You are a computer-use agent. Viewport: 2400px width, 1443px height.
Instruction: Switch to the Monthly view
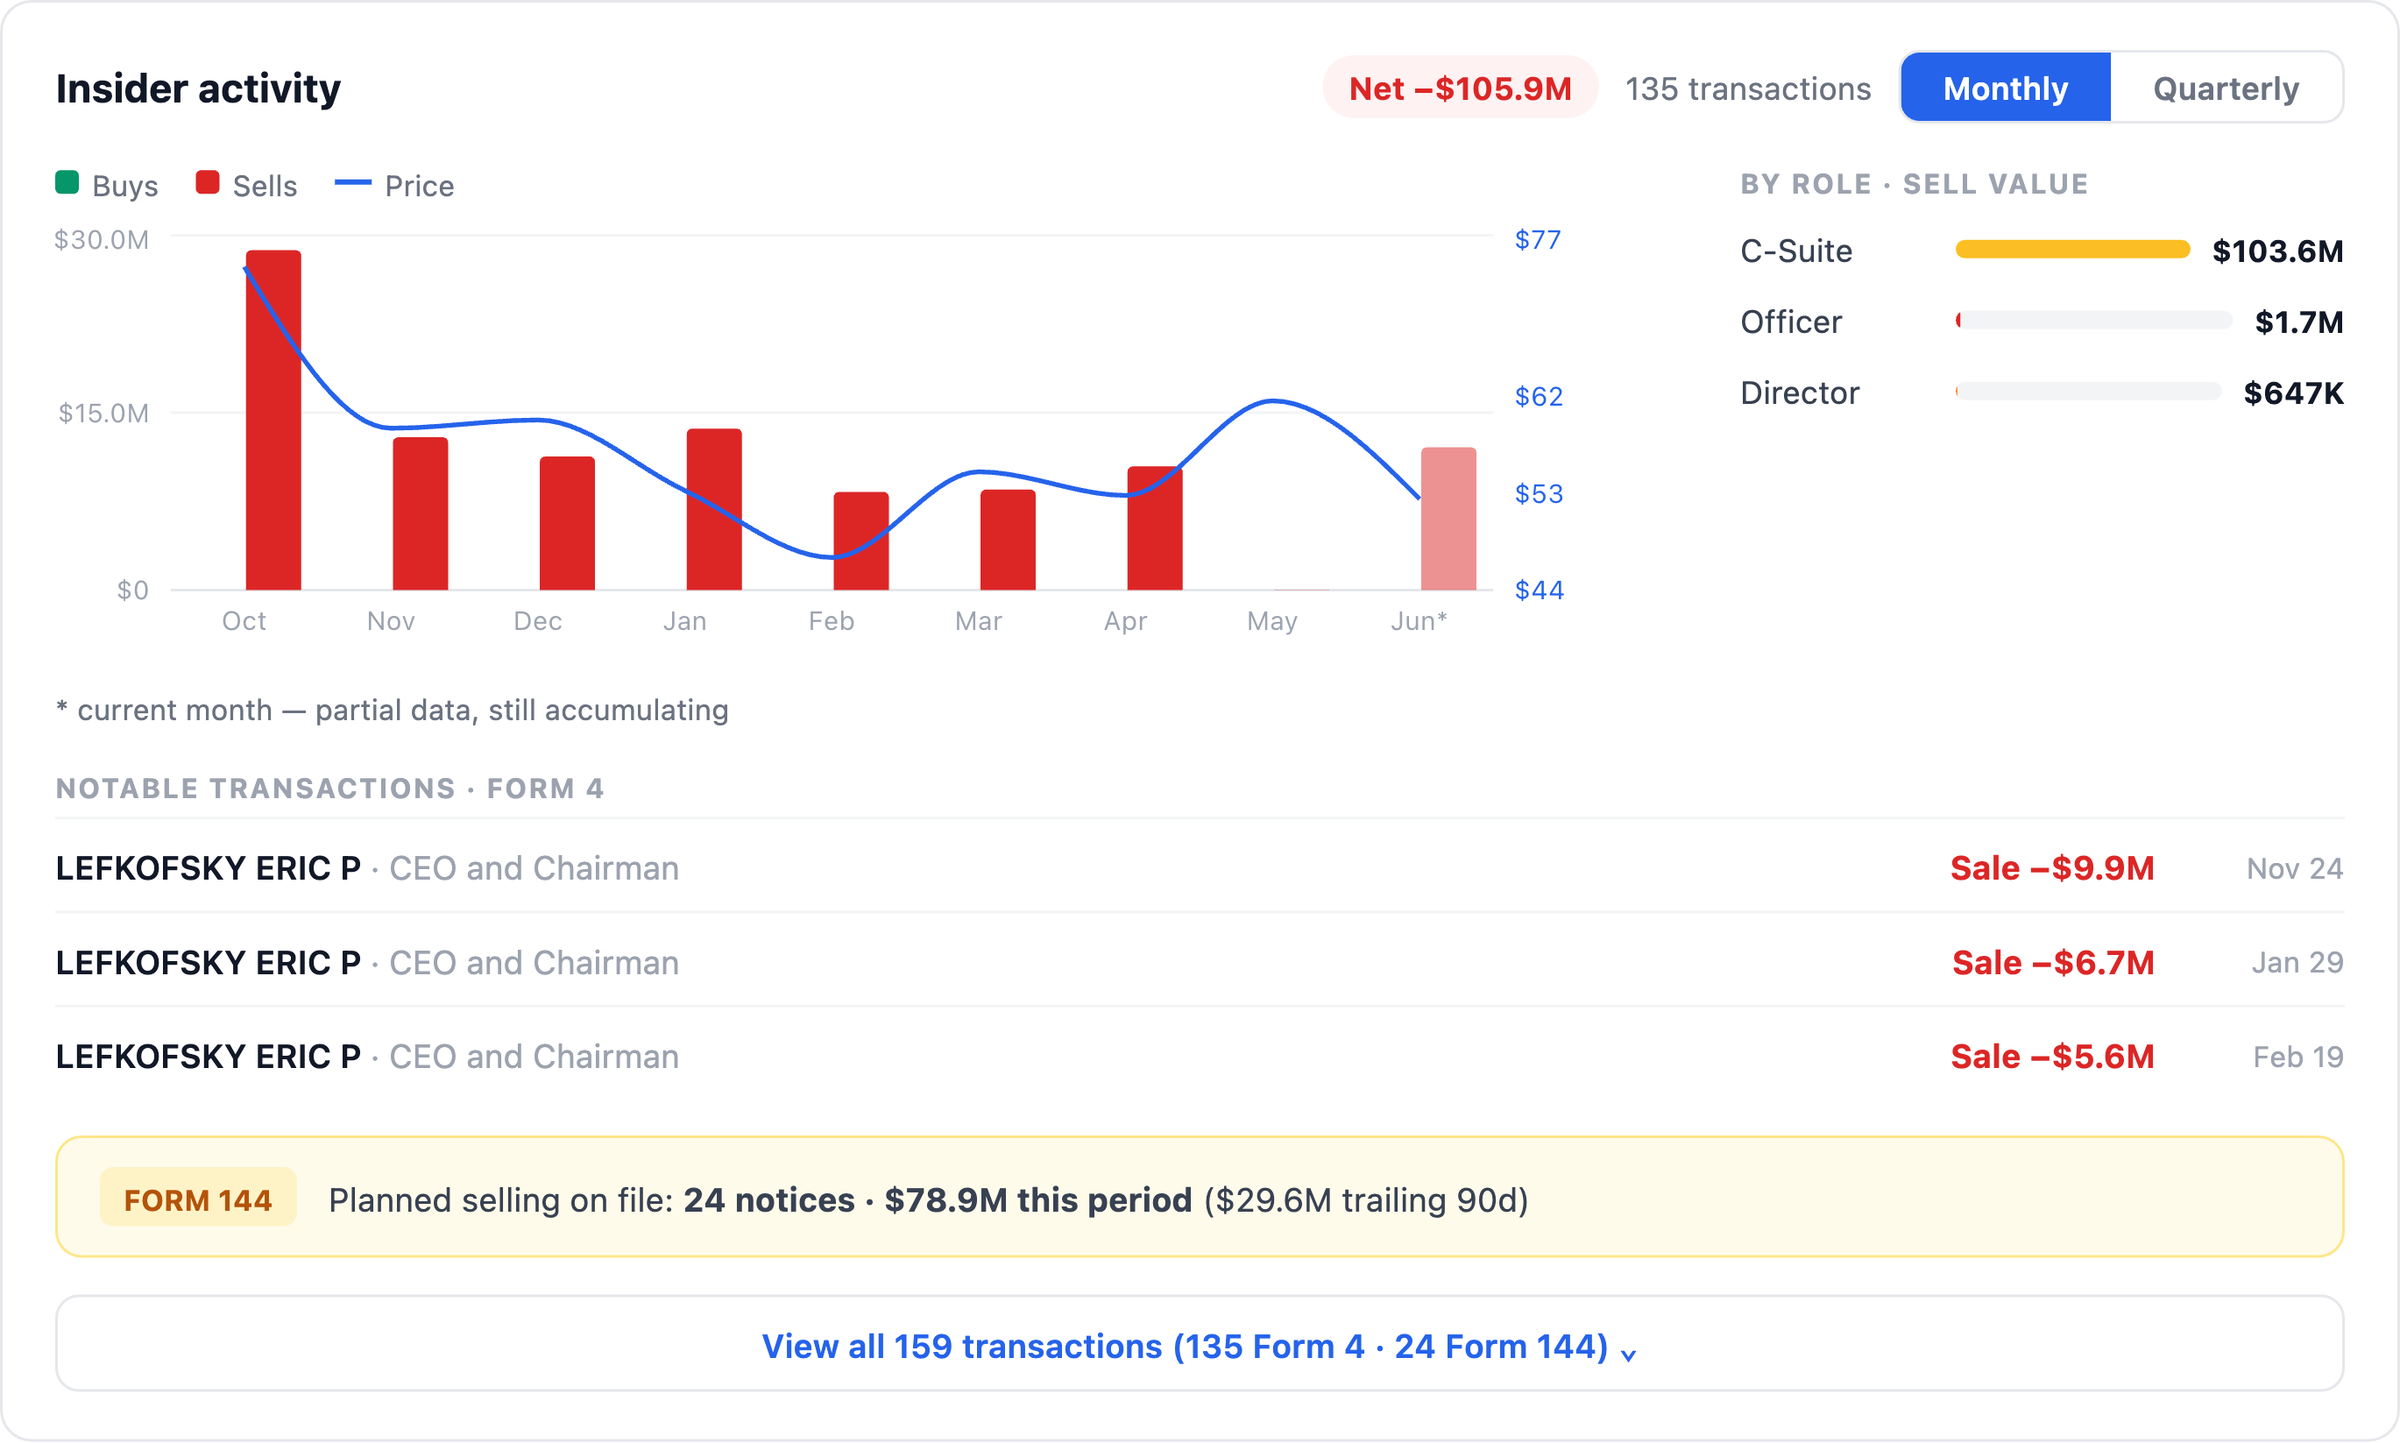(x=2005, y=88)
